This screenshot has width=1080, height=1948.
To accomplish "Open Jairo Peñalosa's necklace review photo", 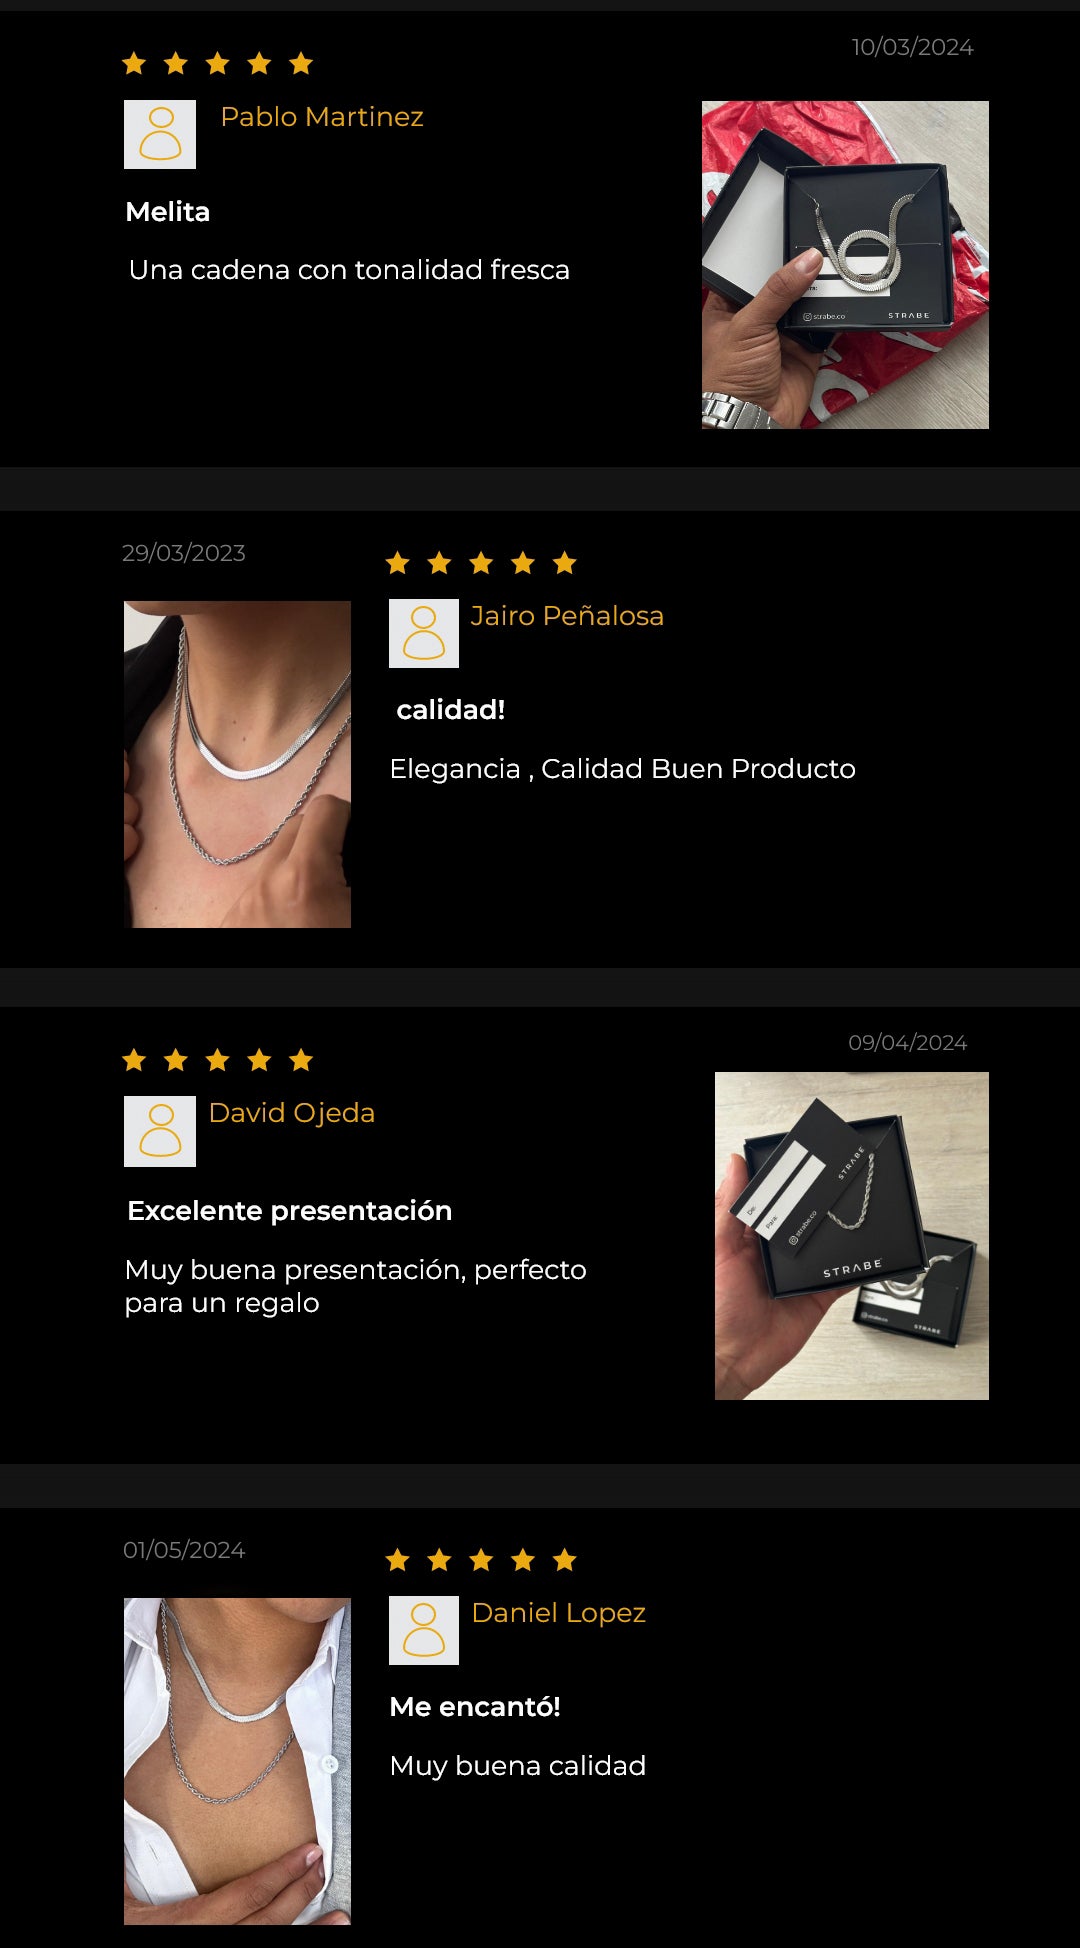I will click(x=237, y=764).
